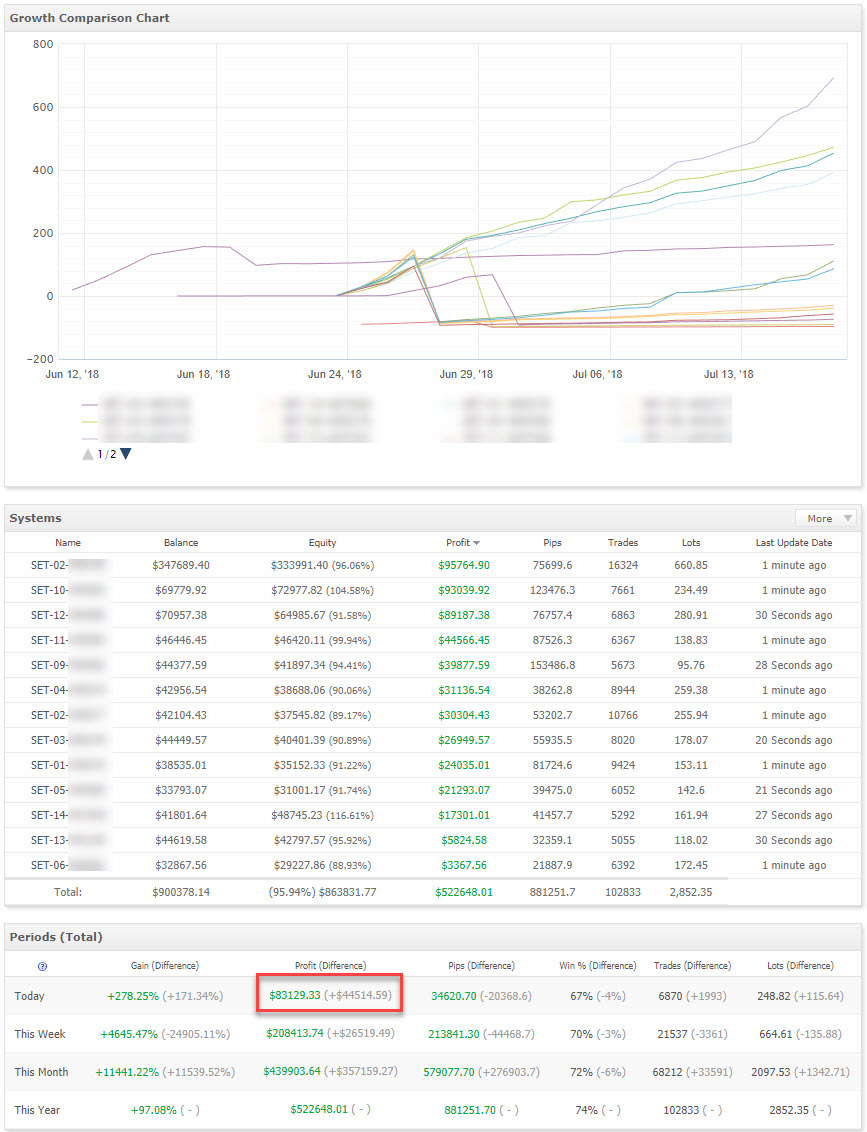Sort systems by Balance column header
Viewport: 867px width, 1132px height.
[180, 542]
